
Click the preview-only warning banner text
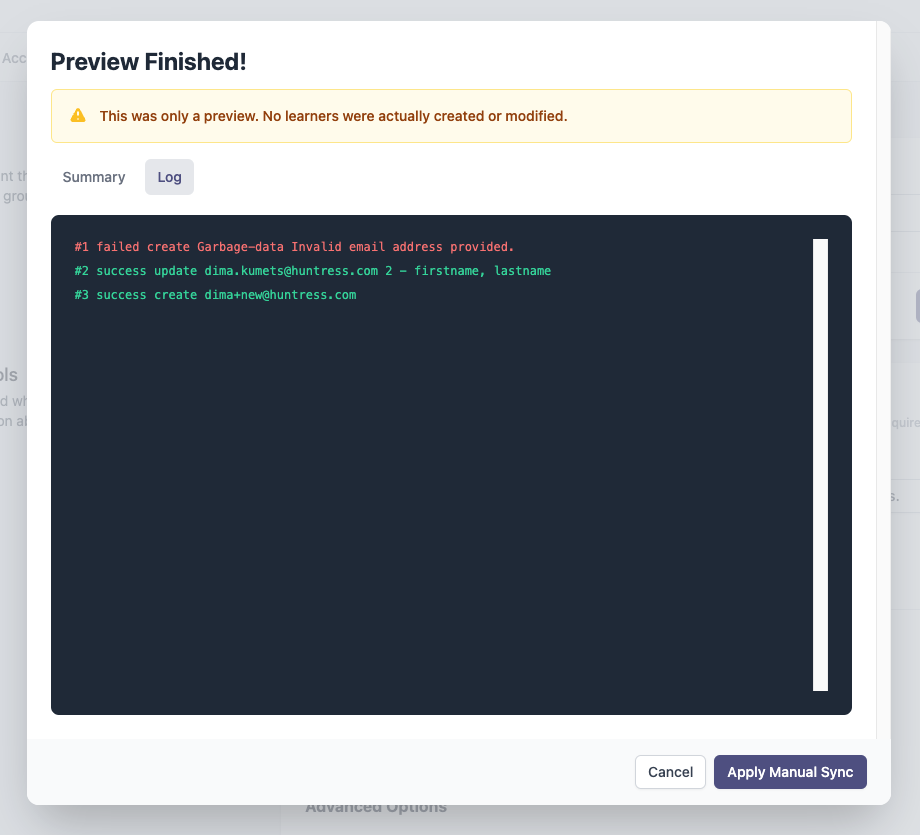(x=333, y=116)
